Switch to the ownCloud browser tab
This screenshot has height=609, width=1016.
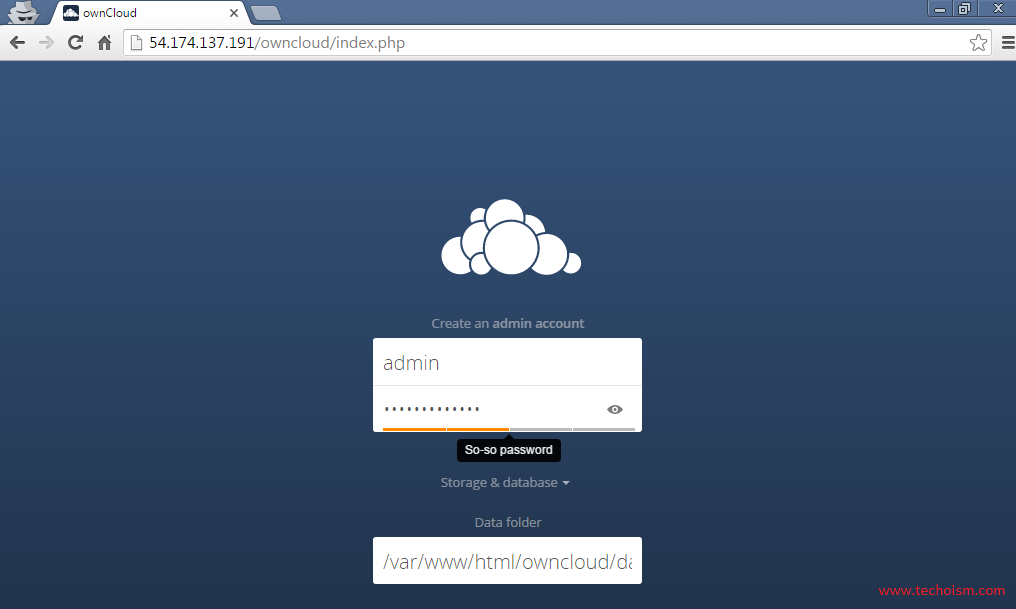(150, 13)
